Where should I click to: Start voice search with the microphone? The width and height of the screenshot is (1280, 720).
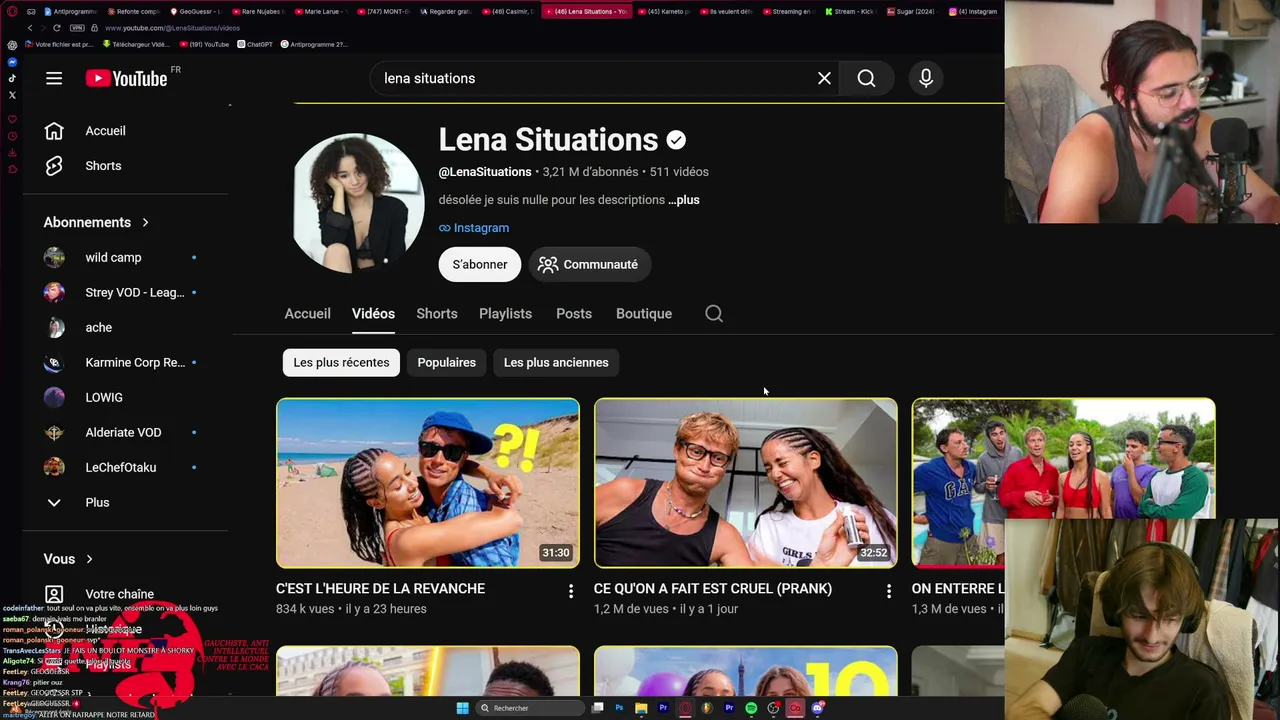pos(926,78)
